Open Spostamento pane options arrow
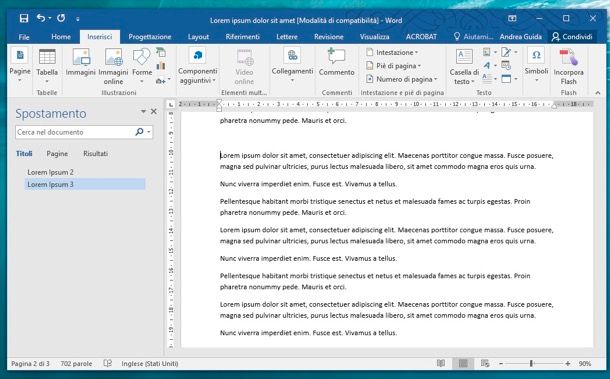 (143, 112)
